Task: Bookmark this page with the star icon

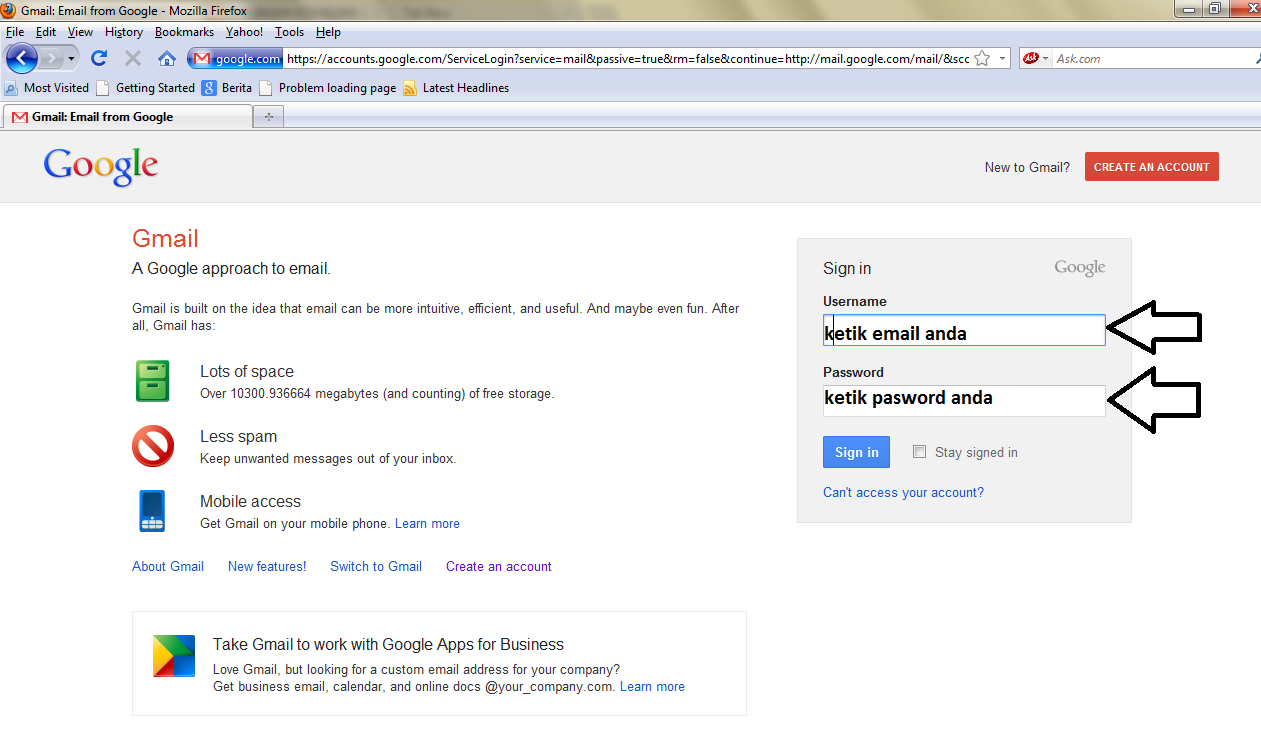Action: [981, 59]
